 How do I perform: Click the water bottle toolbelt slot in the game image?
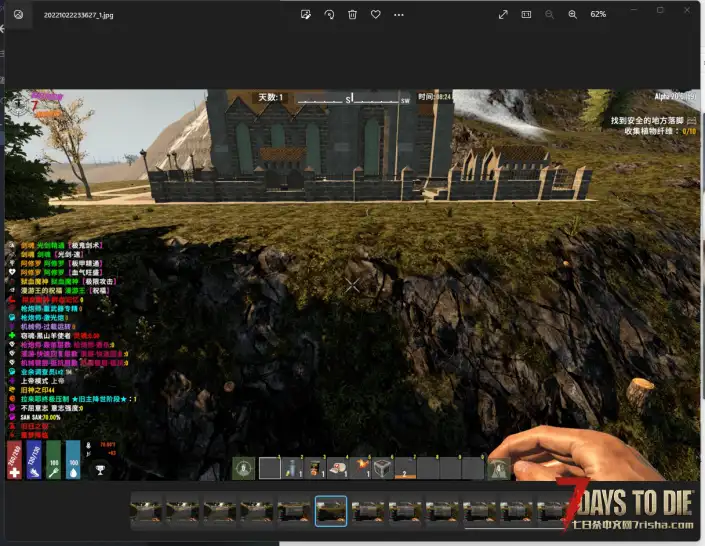pos(292,468)
